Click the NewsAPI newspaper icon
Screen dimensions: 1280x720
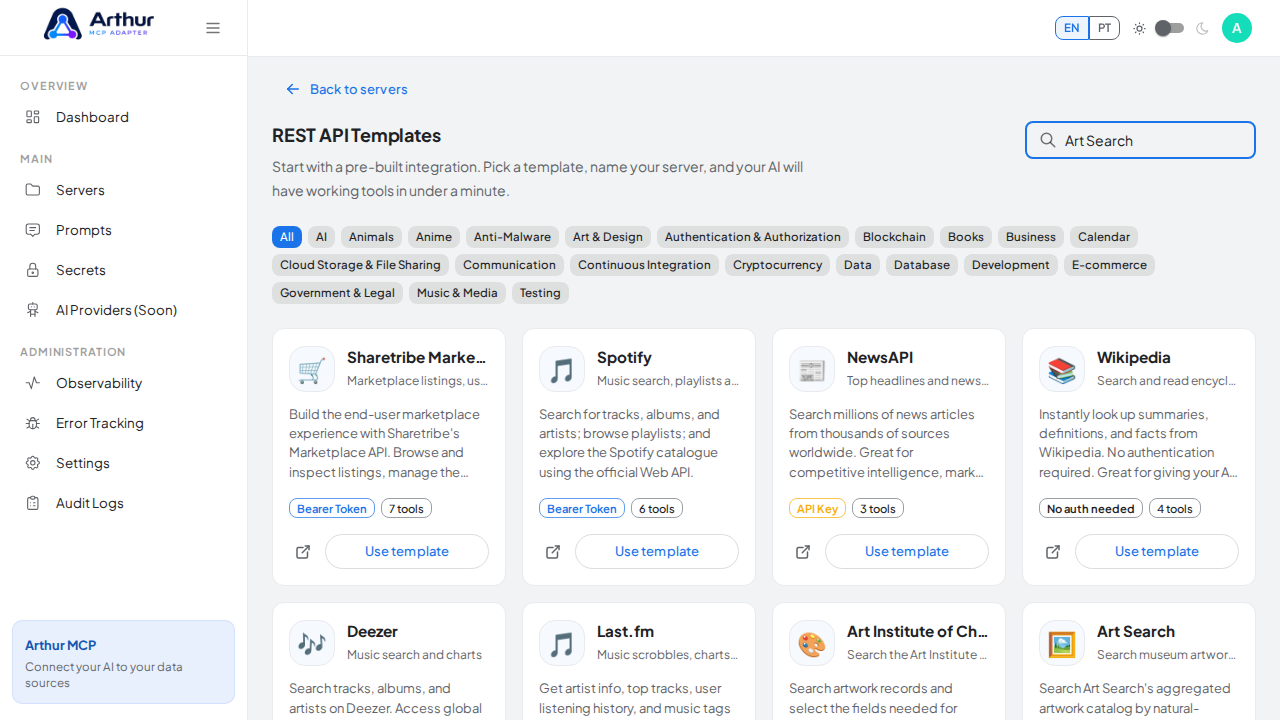tap(812, 369)
